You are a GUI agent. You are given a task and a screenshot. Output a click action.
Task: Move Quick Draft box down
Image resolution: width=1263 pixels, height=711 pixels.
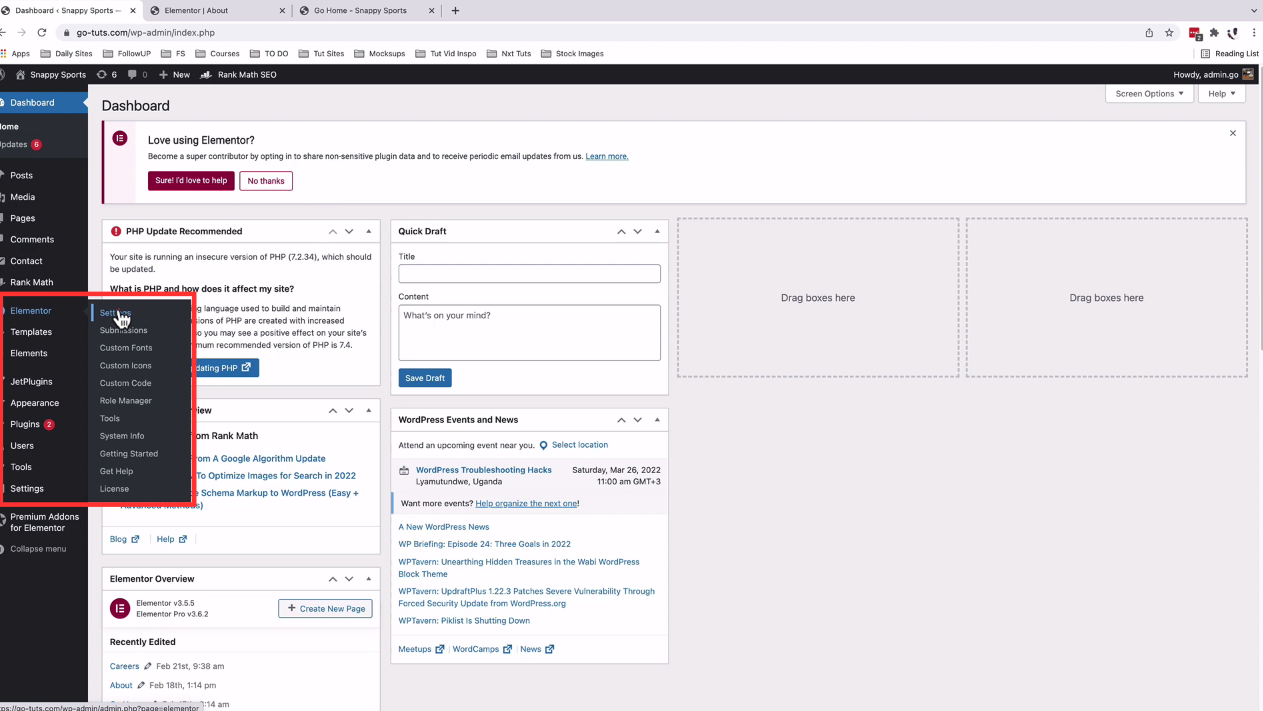(637, 231)
